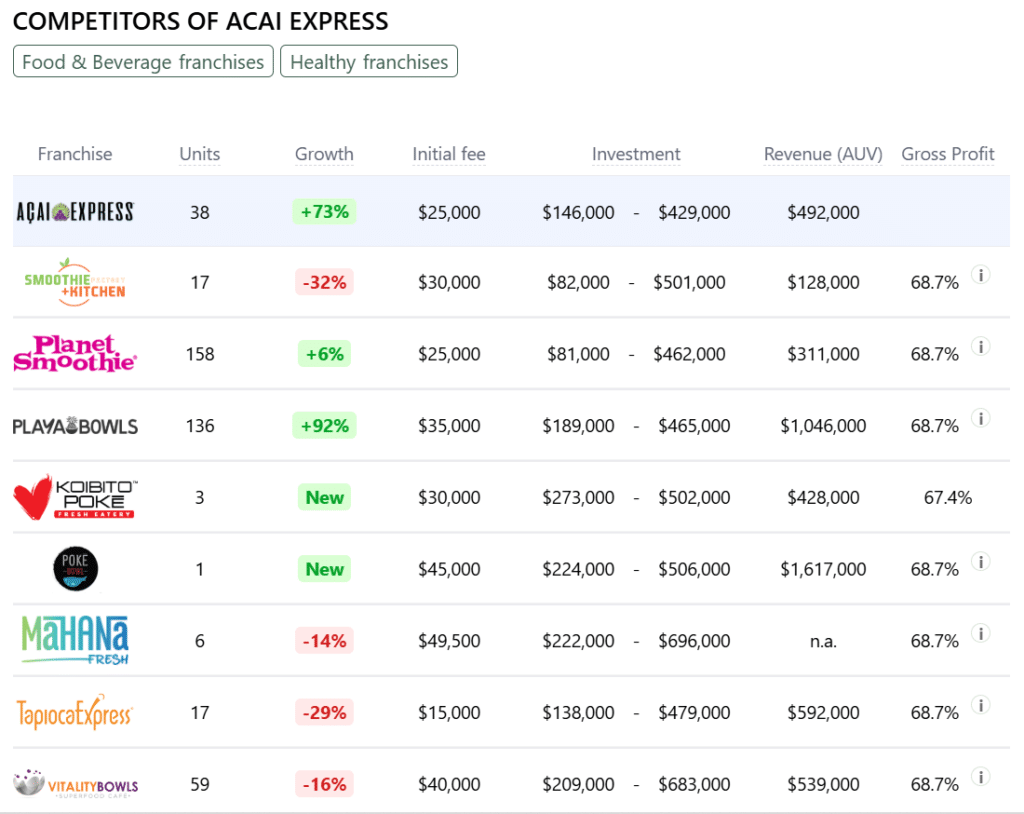The height and width of the screenshot is (814, 1024).
Task: Click the 158 units value
Action: pos(200,354)
